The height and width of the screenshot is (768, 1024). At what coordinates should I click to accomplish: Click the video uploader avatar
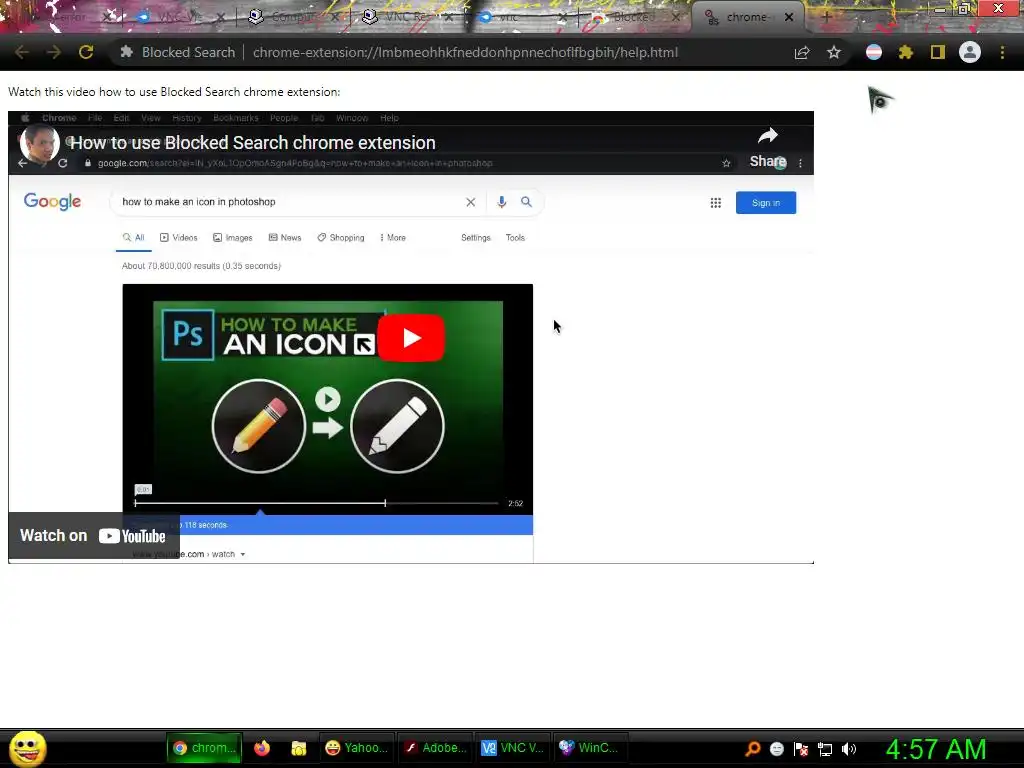[40, 143]
